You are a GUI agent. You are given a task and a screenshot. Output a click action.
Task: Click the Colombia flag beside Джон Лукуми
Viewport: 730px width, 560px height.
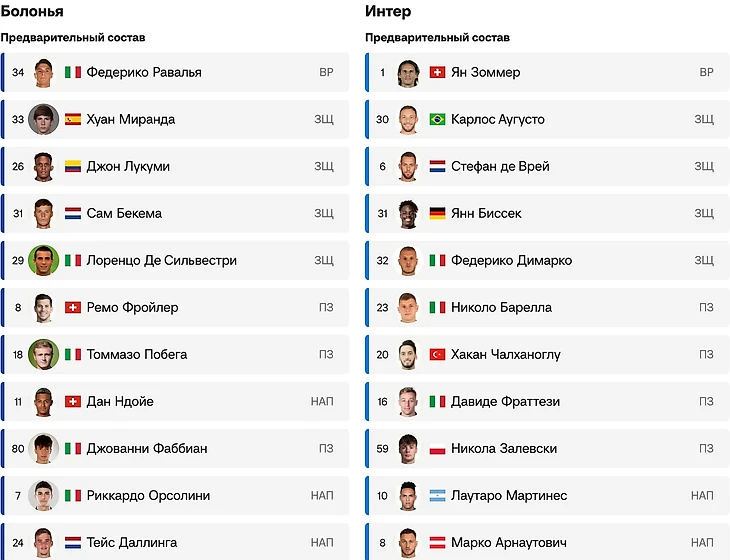[73, 166]
